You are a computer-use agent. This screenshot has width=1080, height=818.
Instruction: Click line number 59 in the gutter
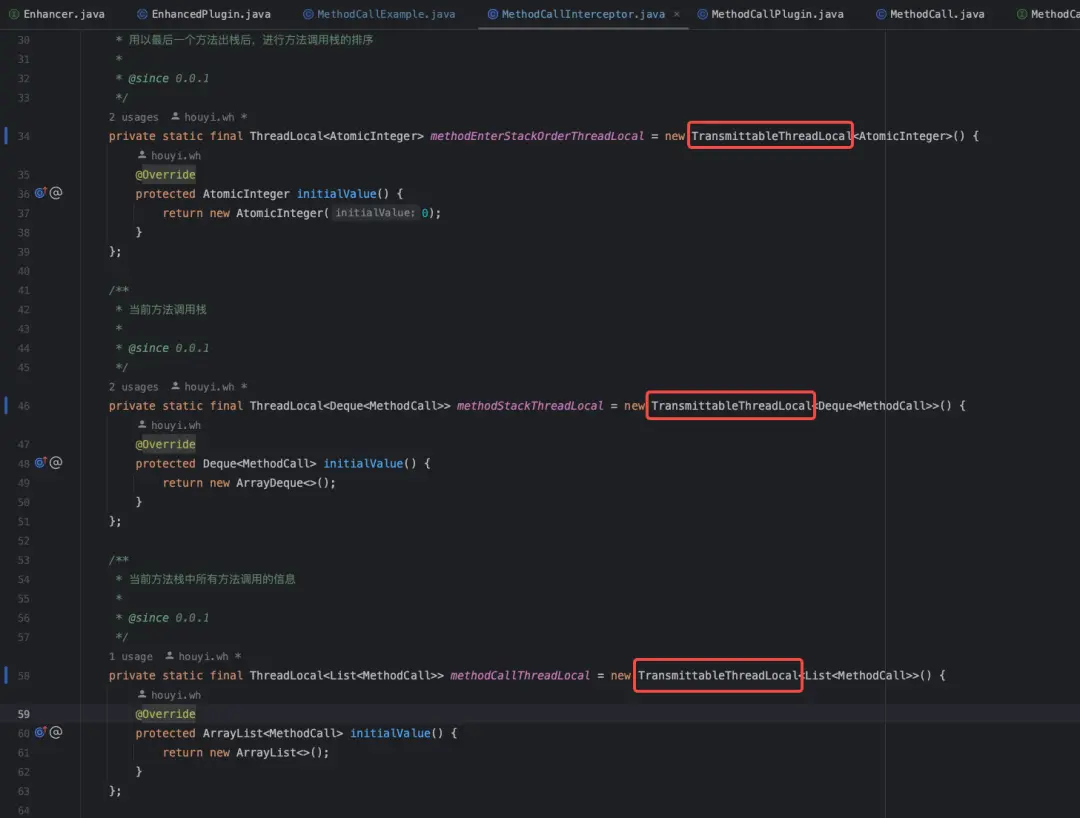click(23, 715)
